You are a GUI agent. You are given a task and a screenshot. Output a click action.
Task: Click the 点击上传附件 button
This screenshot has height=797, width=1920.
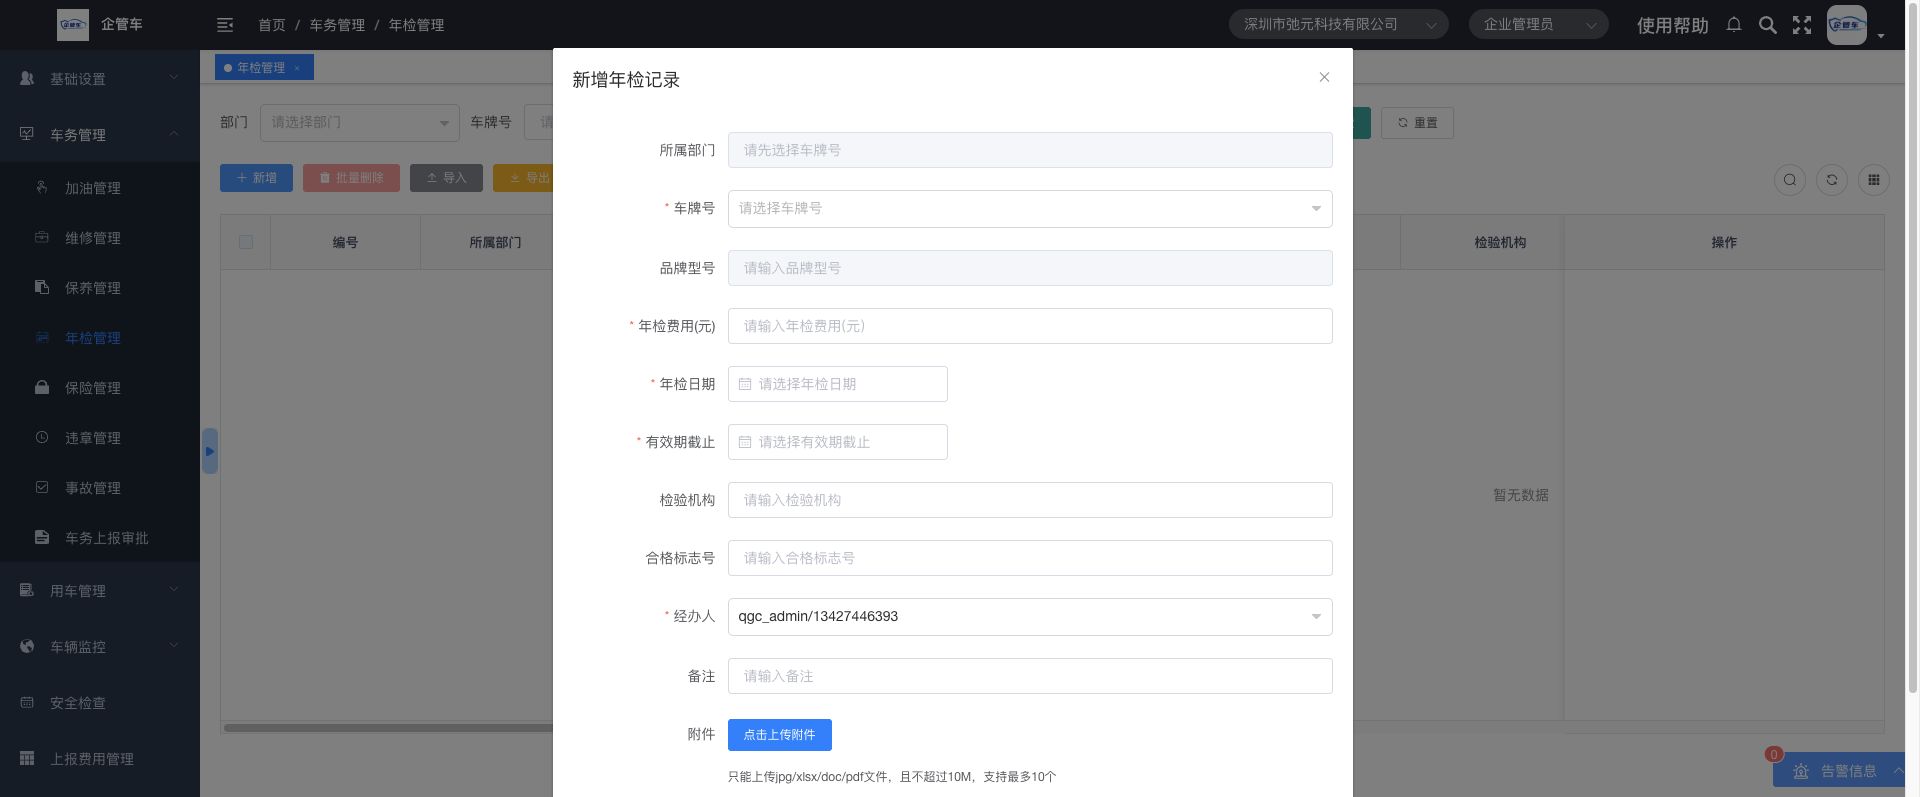[x=780, y=735]
